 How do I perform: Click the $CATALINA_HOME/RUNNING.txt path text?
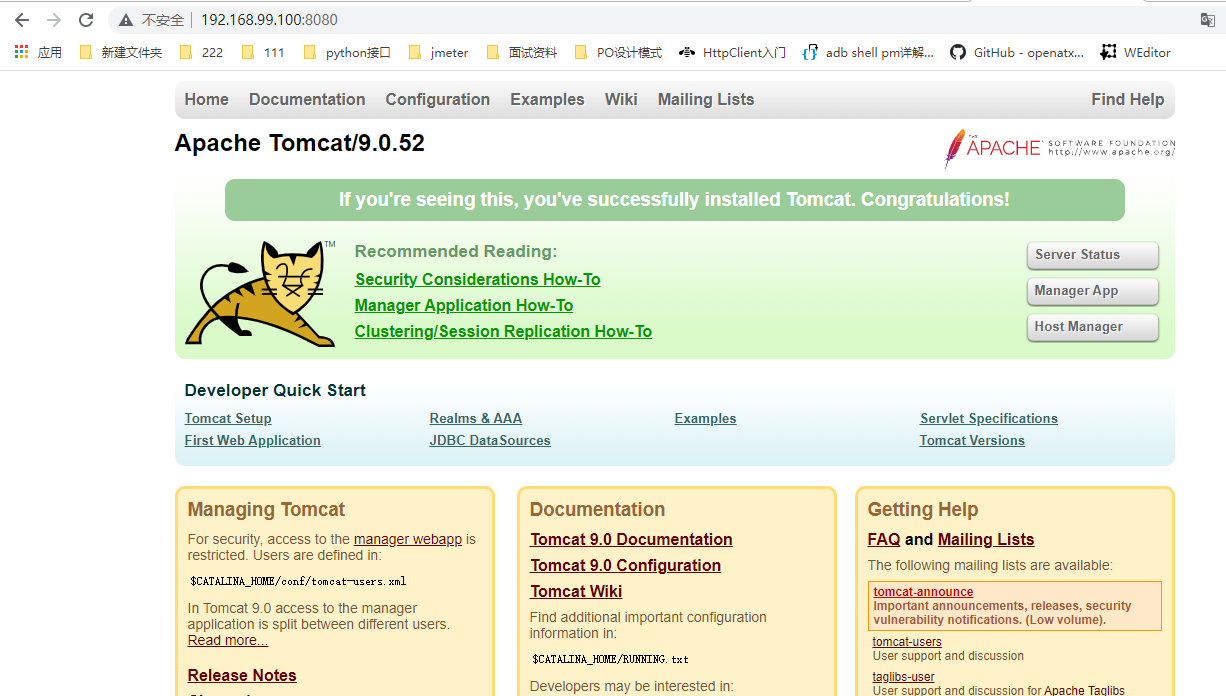610,660
